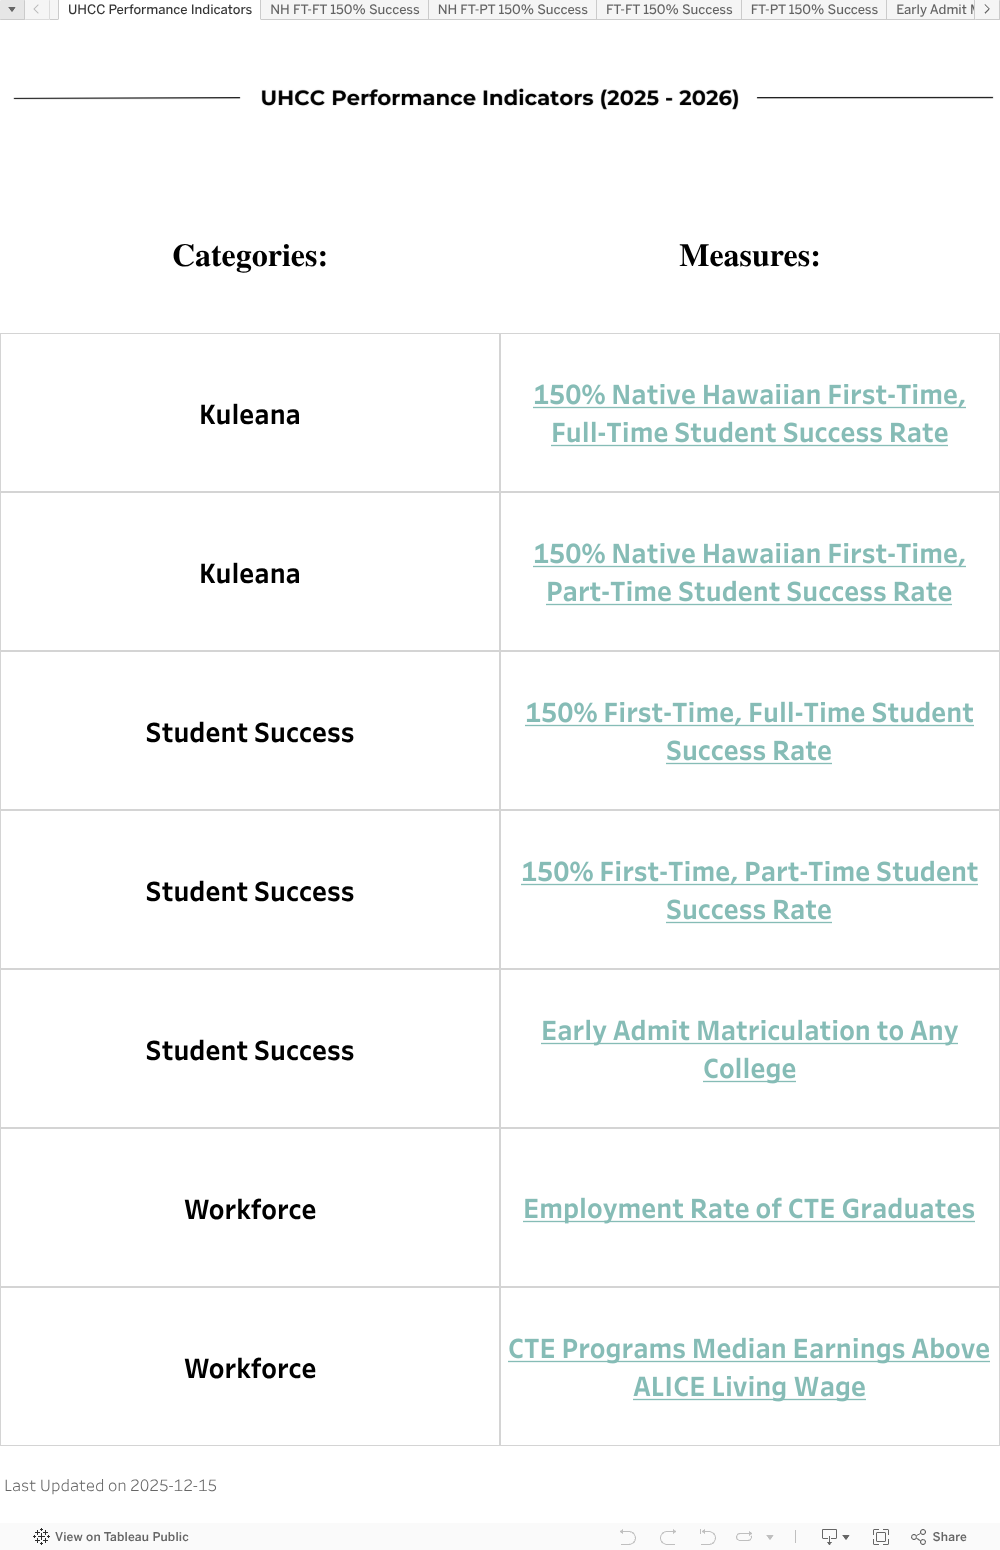Click the Download presentation icon
This screenshot has width=1000, height=1550.
click(830, 1537)
